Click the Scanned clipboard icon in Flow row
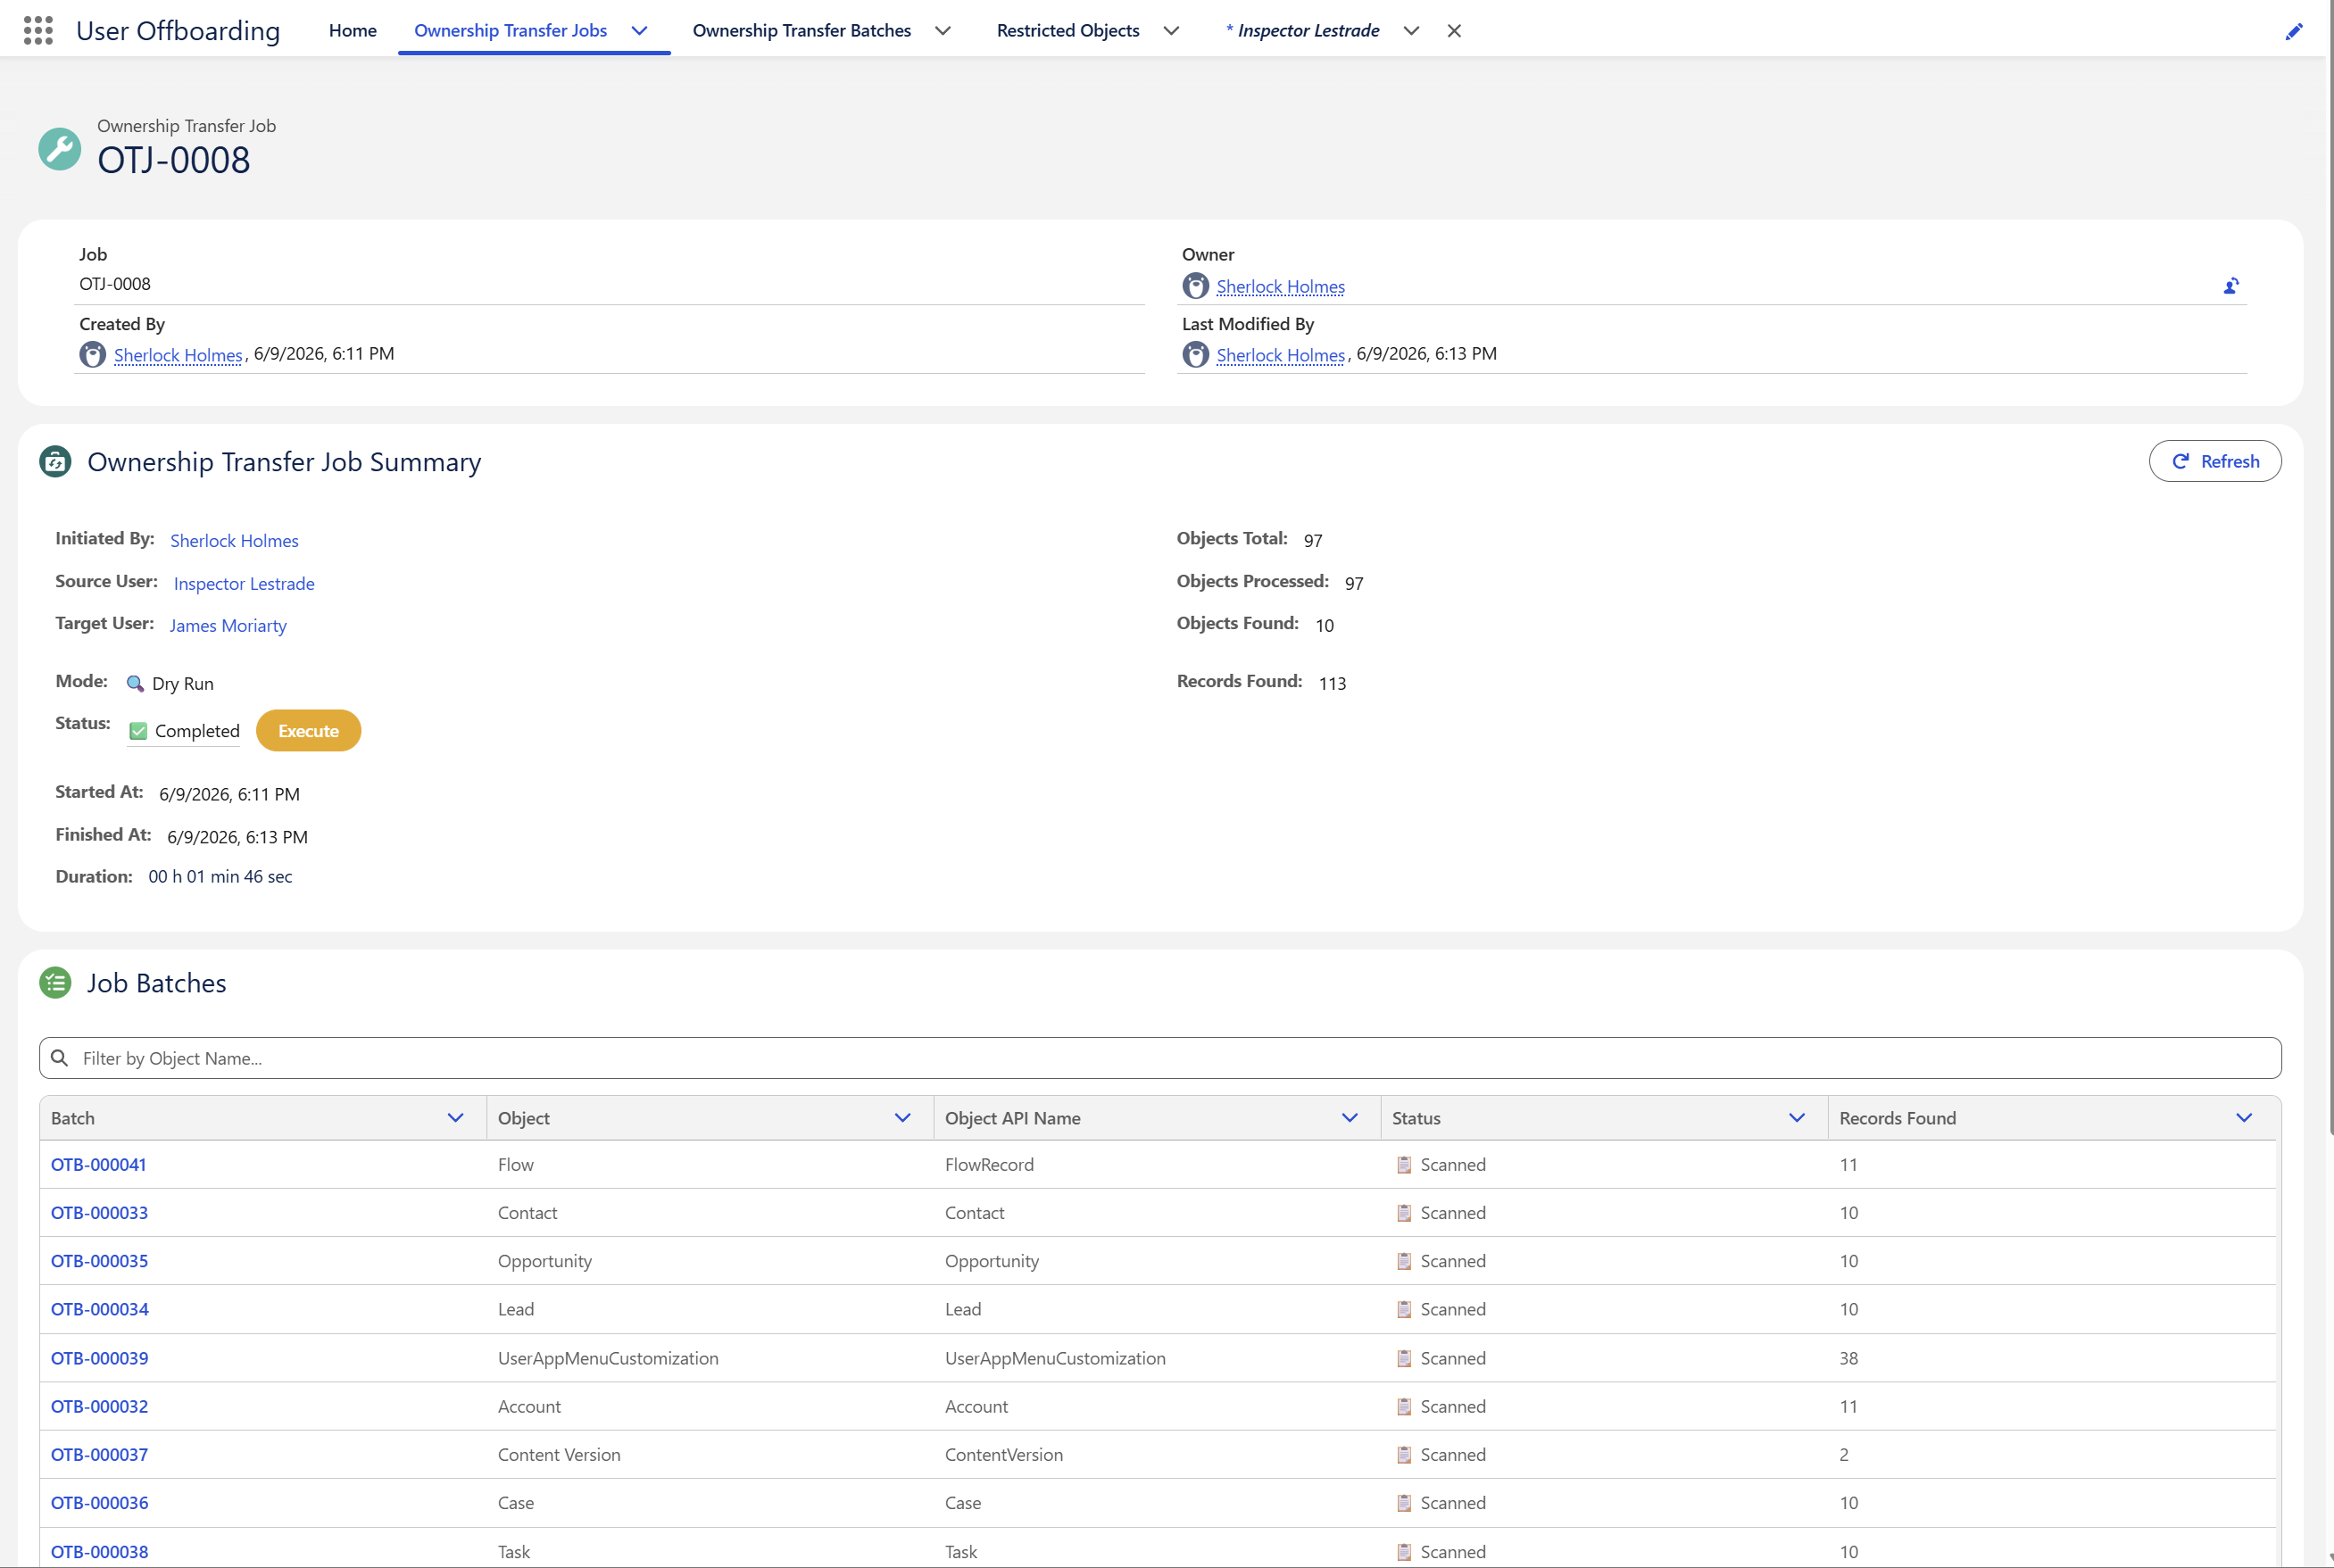Image resolution: width=2334 pixels, height=1568 pixels. (x=1404, y=1164)
